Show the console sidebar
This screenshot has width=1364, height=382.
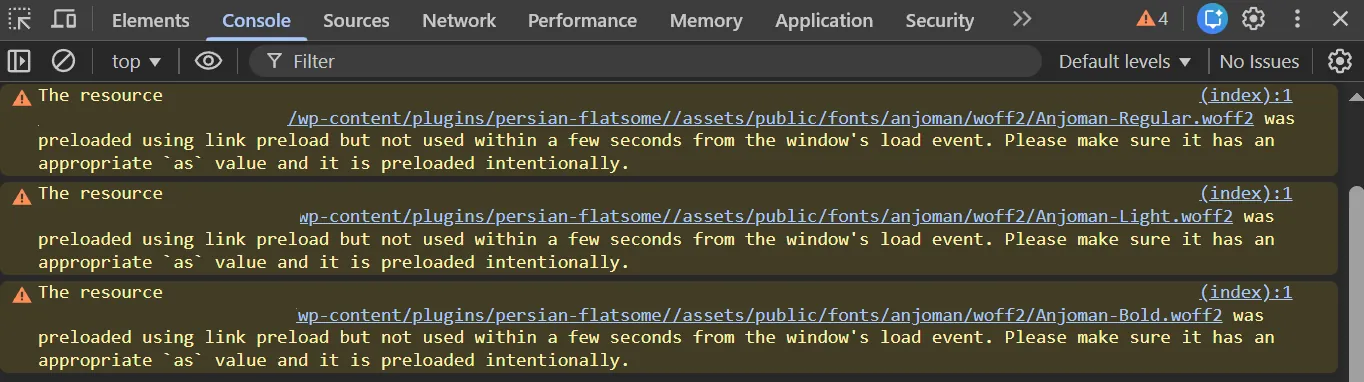click(x=19, y=61)
